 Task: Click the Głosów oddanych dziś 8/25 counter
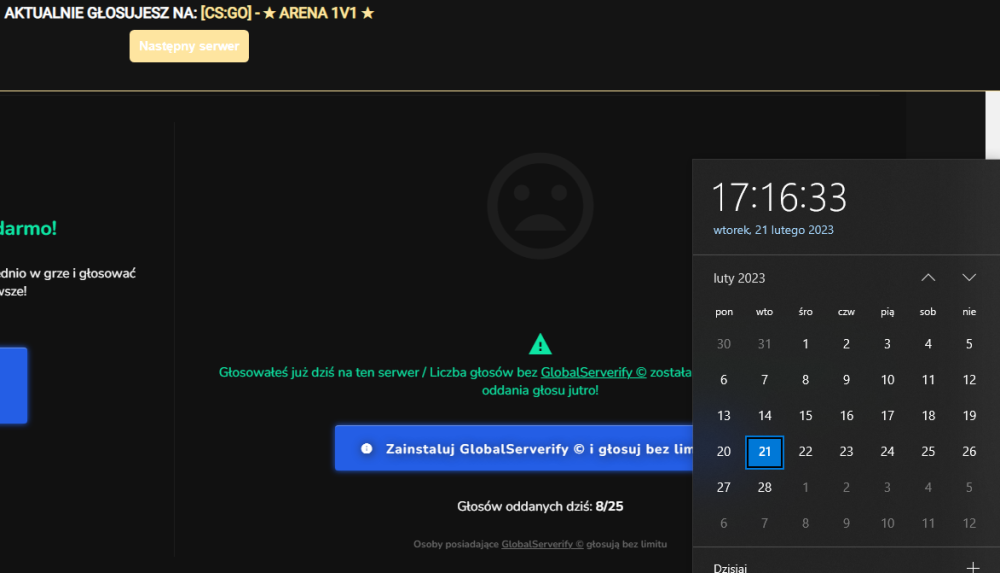pyautogui.click(x=540, y=507)
